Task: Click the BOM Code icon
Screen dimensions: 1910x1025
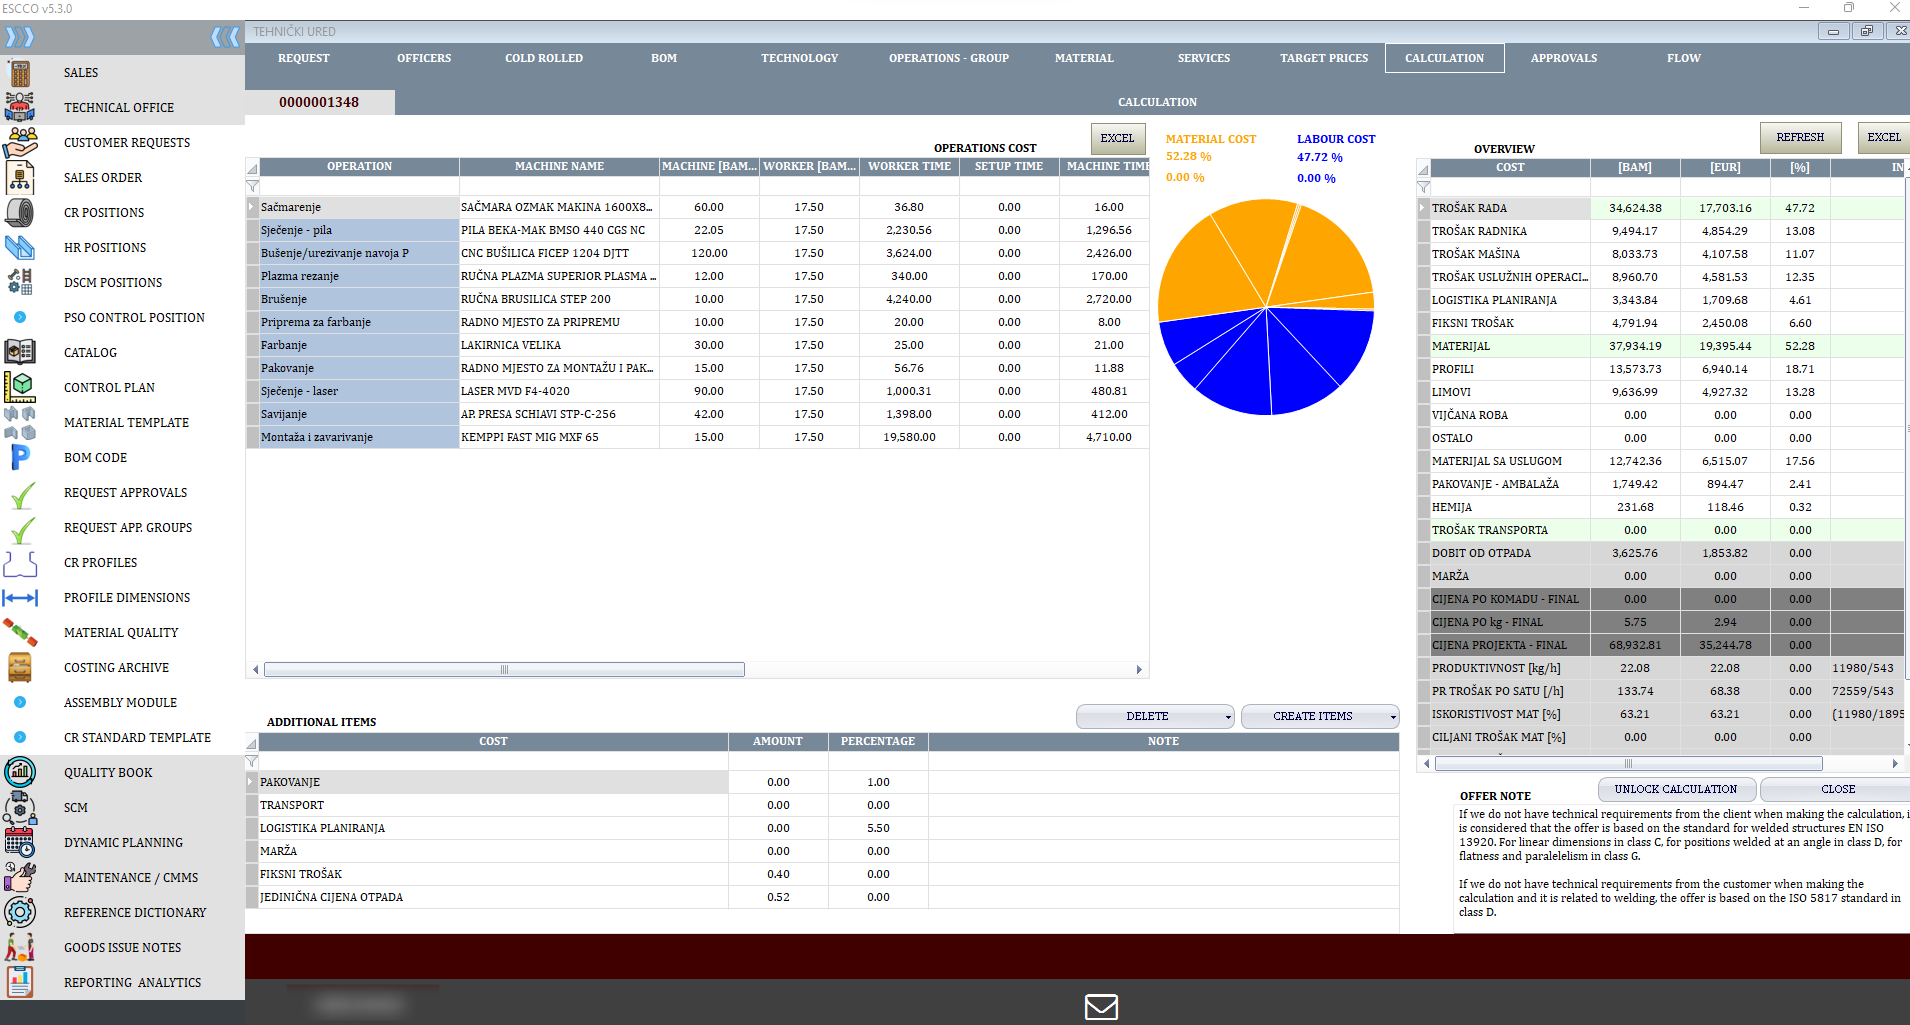Action: pyautogui.click(x=20, y=457)
